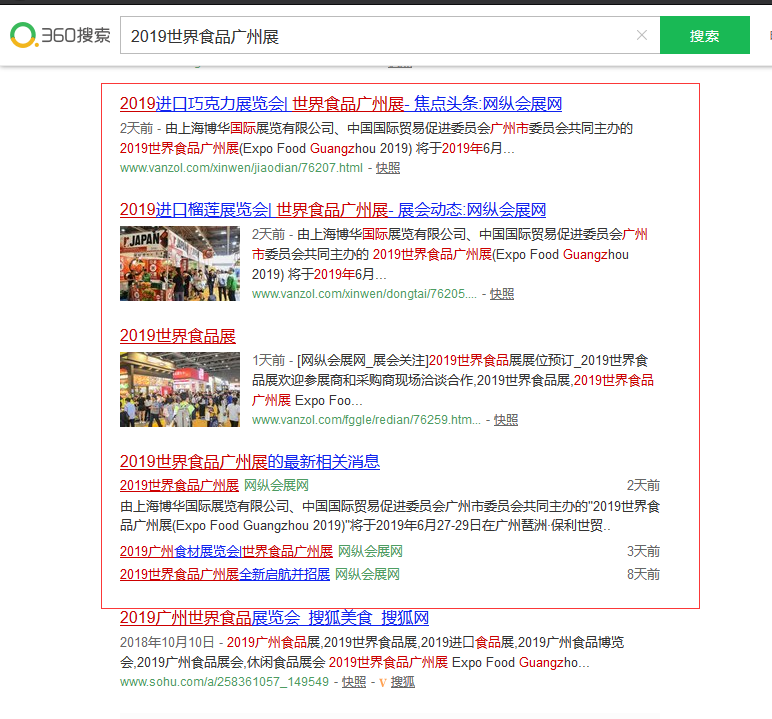Open the 2019进口巧克力展览会 result title

point(341,104)
